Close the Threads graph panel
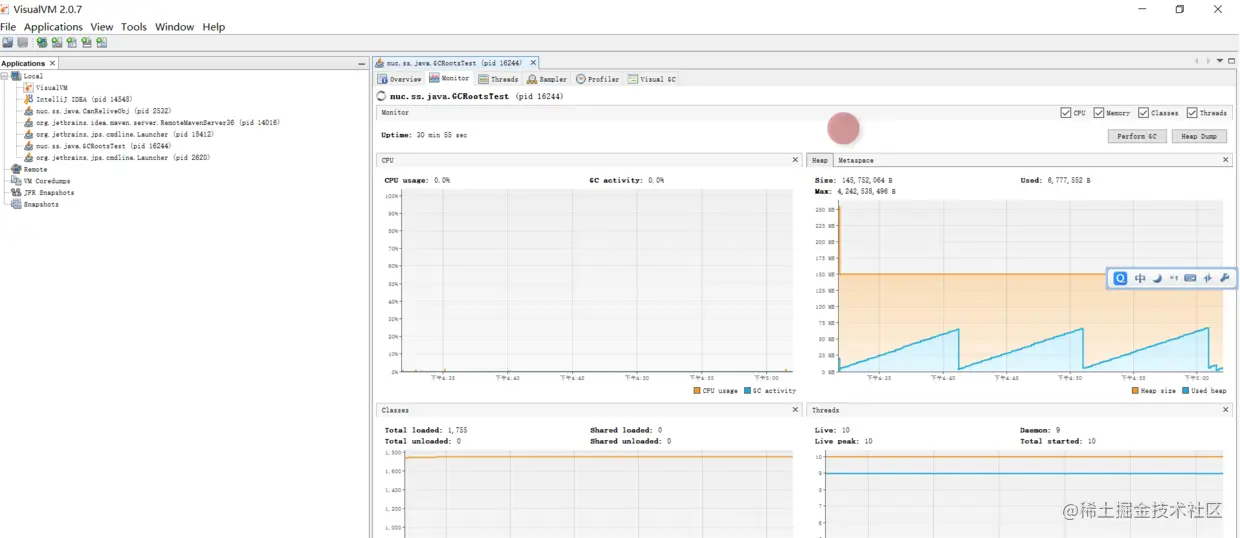Screen dimensions: 1240x538 click(1226, 409)
